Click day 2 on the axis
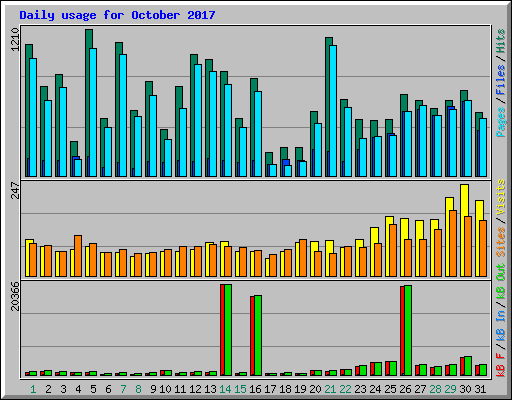The image size is (512, 400). tap(48, 389)
